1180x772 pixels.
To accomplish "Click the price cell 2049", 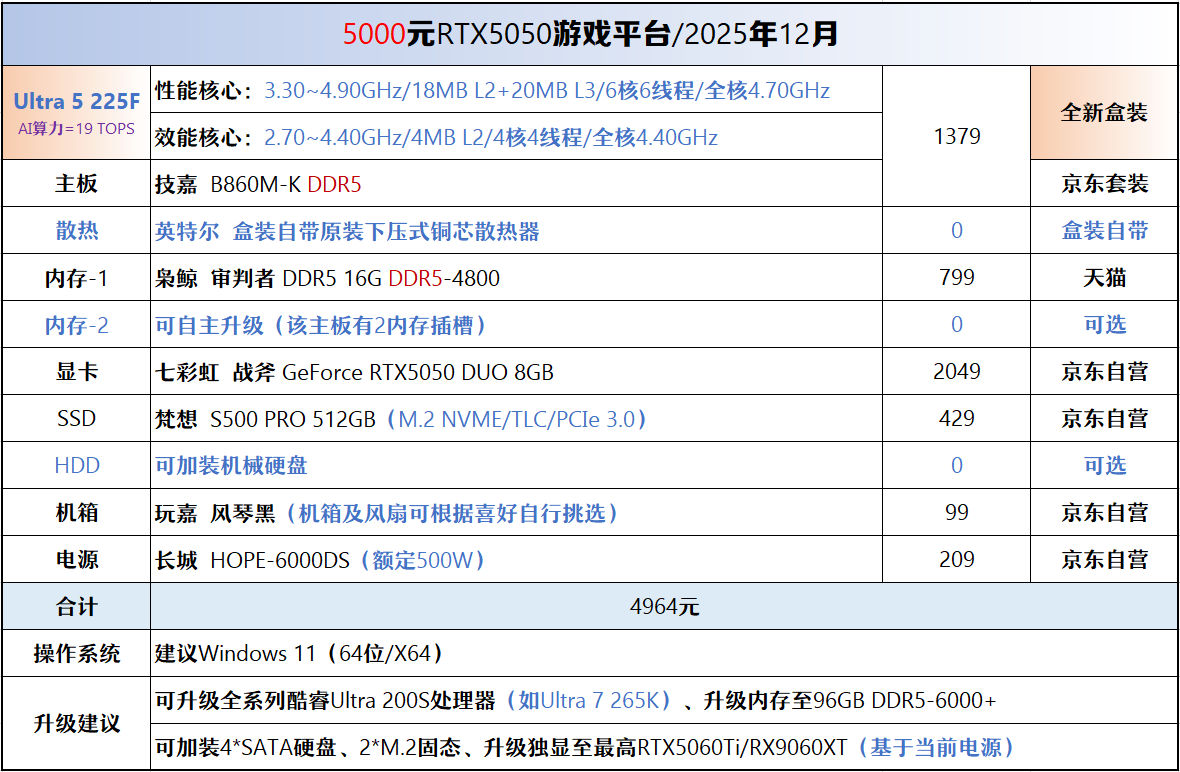I will pyautogui.click(x=956, y=372).
